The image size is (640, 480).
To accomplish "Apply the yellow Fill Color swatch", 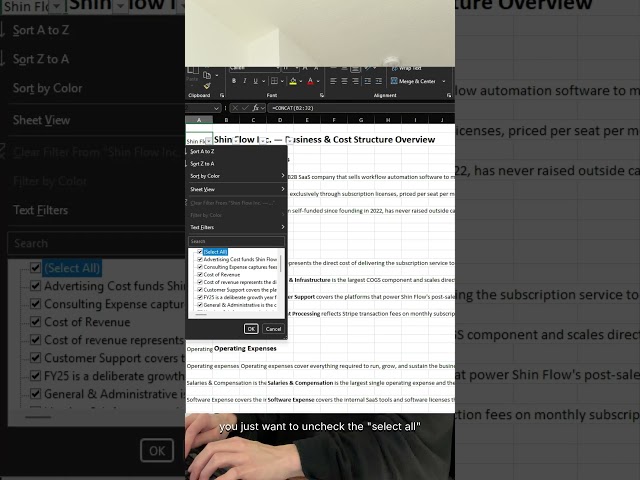I will (x=293, y=81).
